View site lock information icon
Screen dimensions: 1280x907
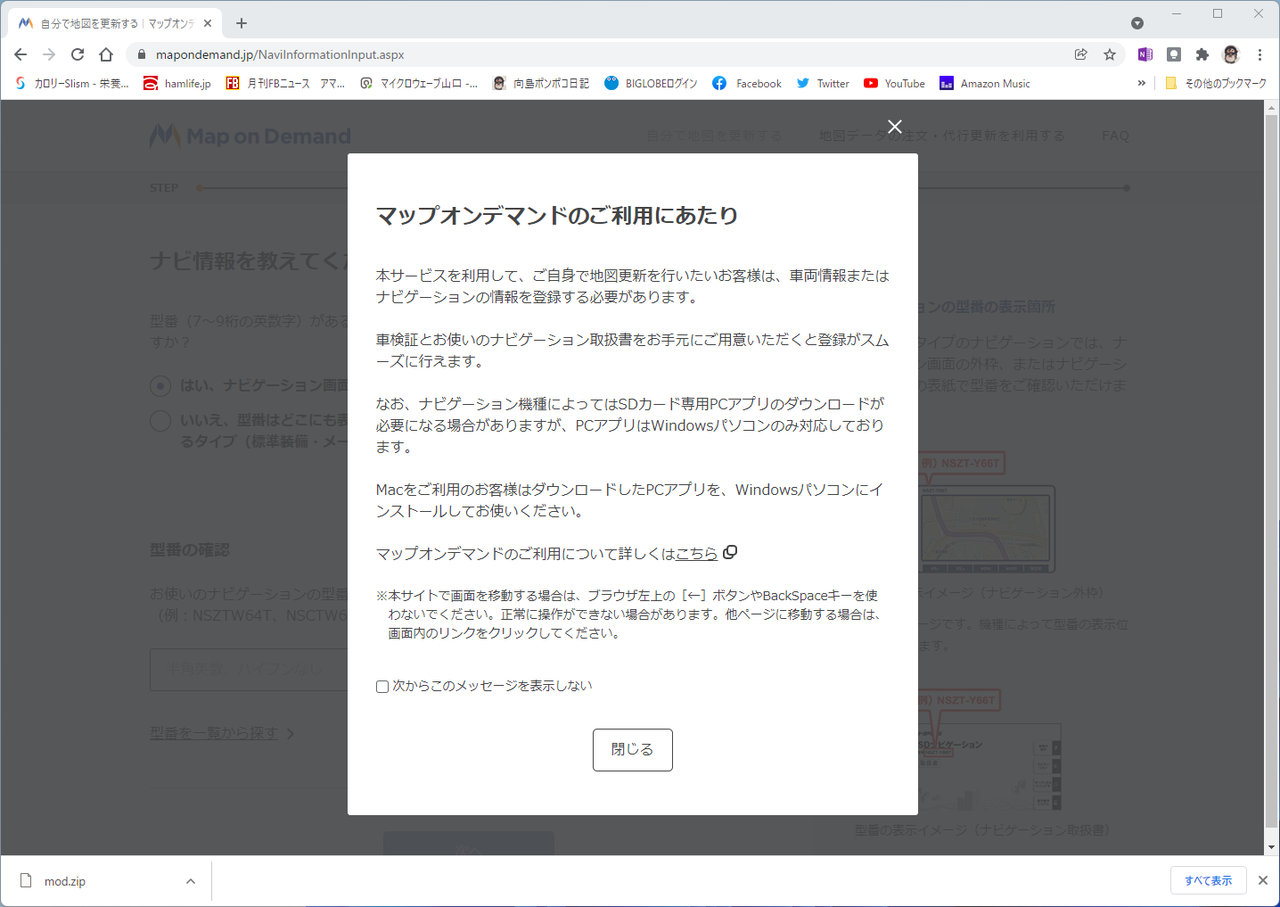(x=140, y=55)
